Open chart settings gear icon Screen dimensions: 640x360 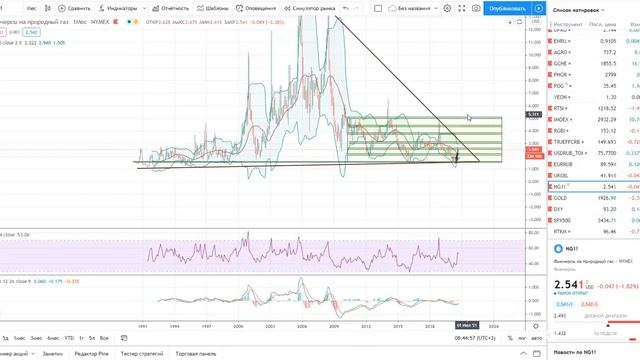pyautogui.click(x=447, y=8)
